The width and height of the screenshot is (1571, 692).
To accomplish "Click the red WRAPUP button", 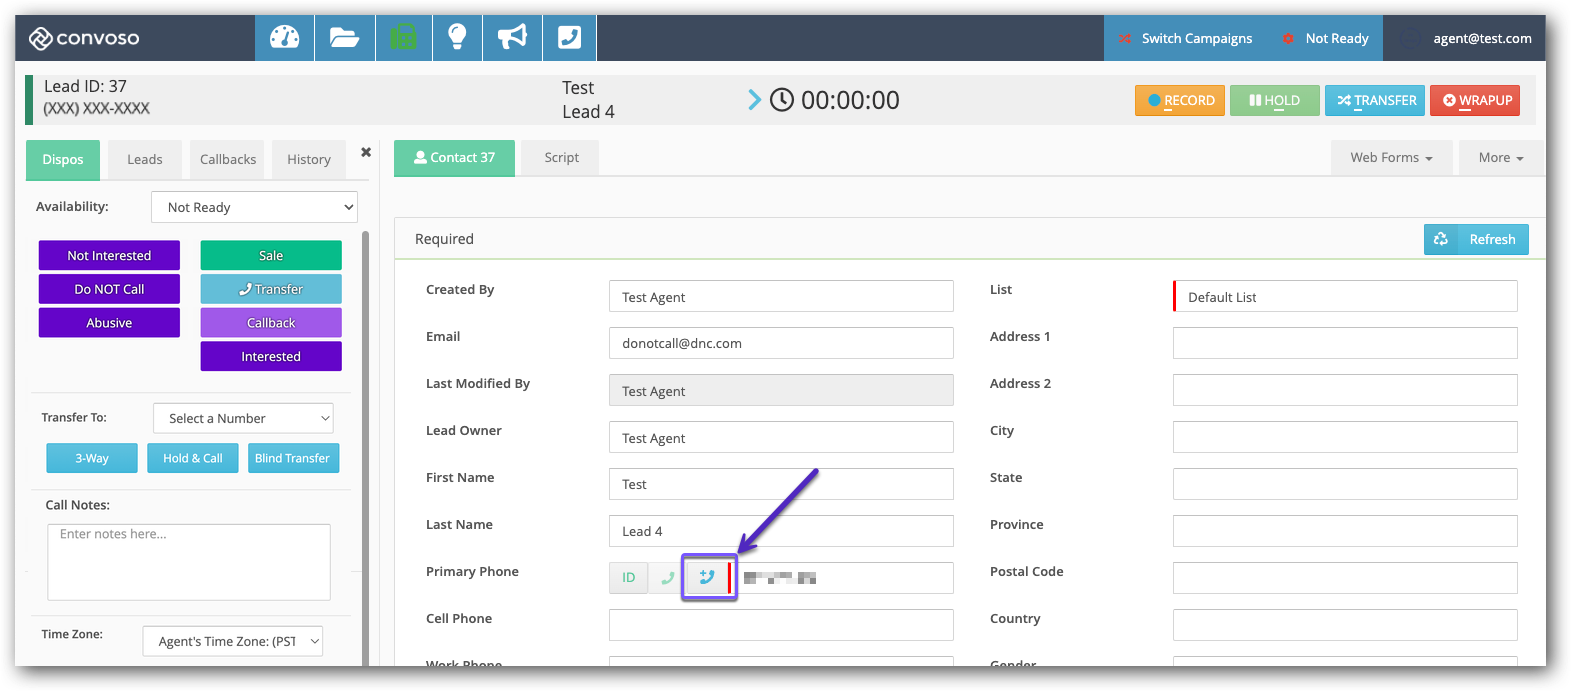I will point(1474,100).
